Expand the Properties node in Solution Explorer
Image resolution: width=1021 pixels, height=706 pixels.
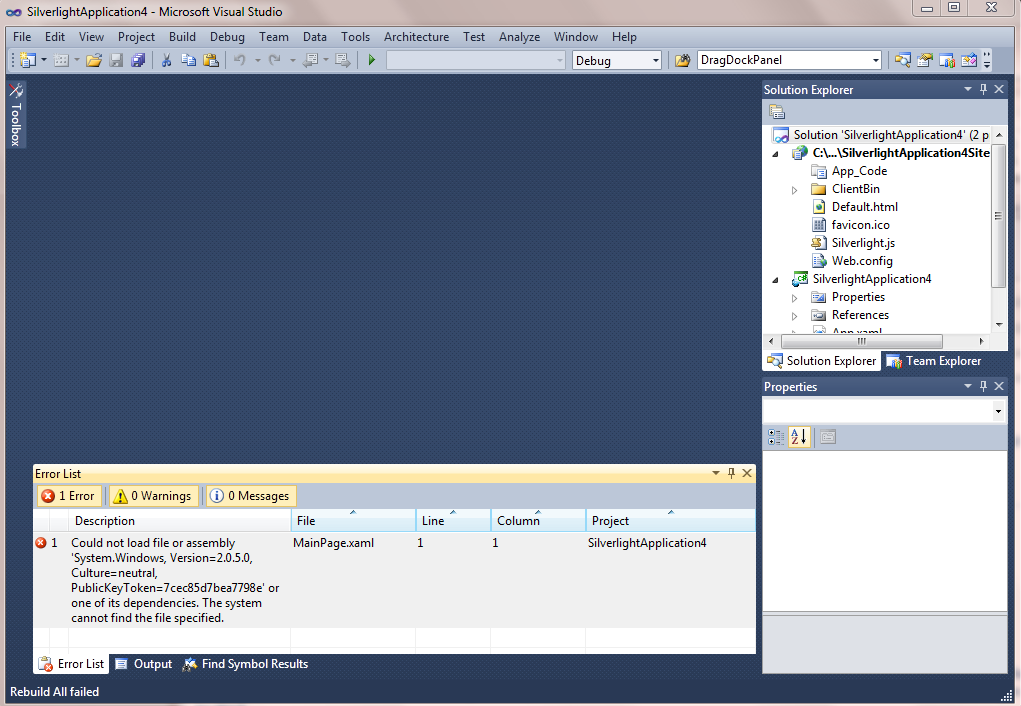coord(794,298)
